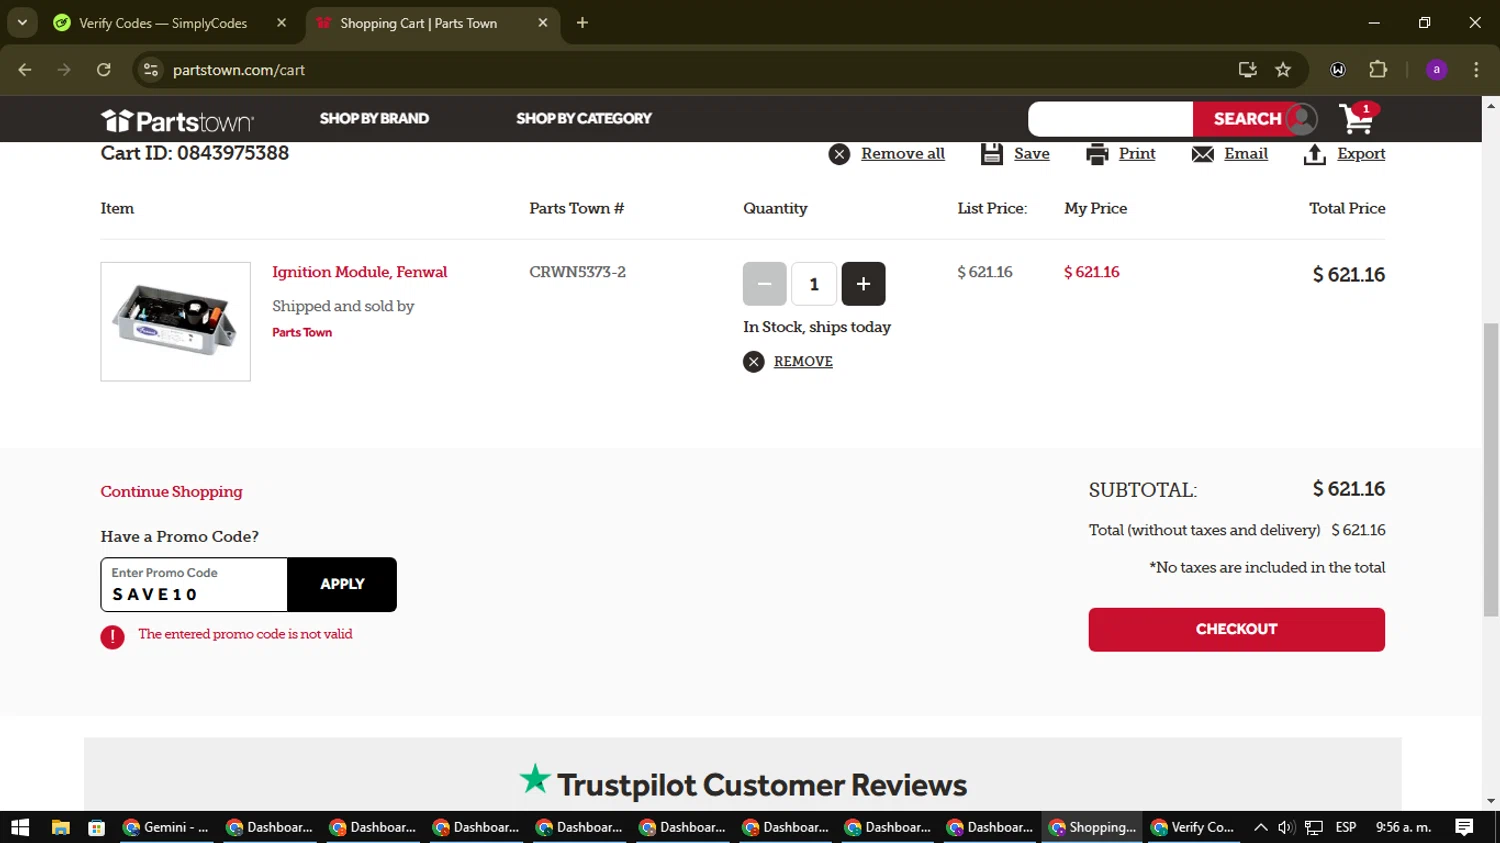Close the Shopping Cart Parts Town tab
This screenshot has height=843, width=1500.
pyautogui.click(x=542, y=23)
